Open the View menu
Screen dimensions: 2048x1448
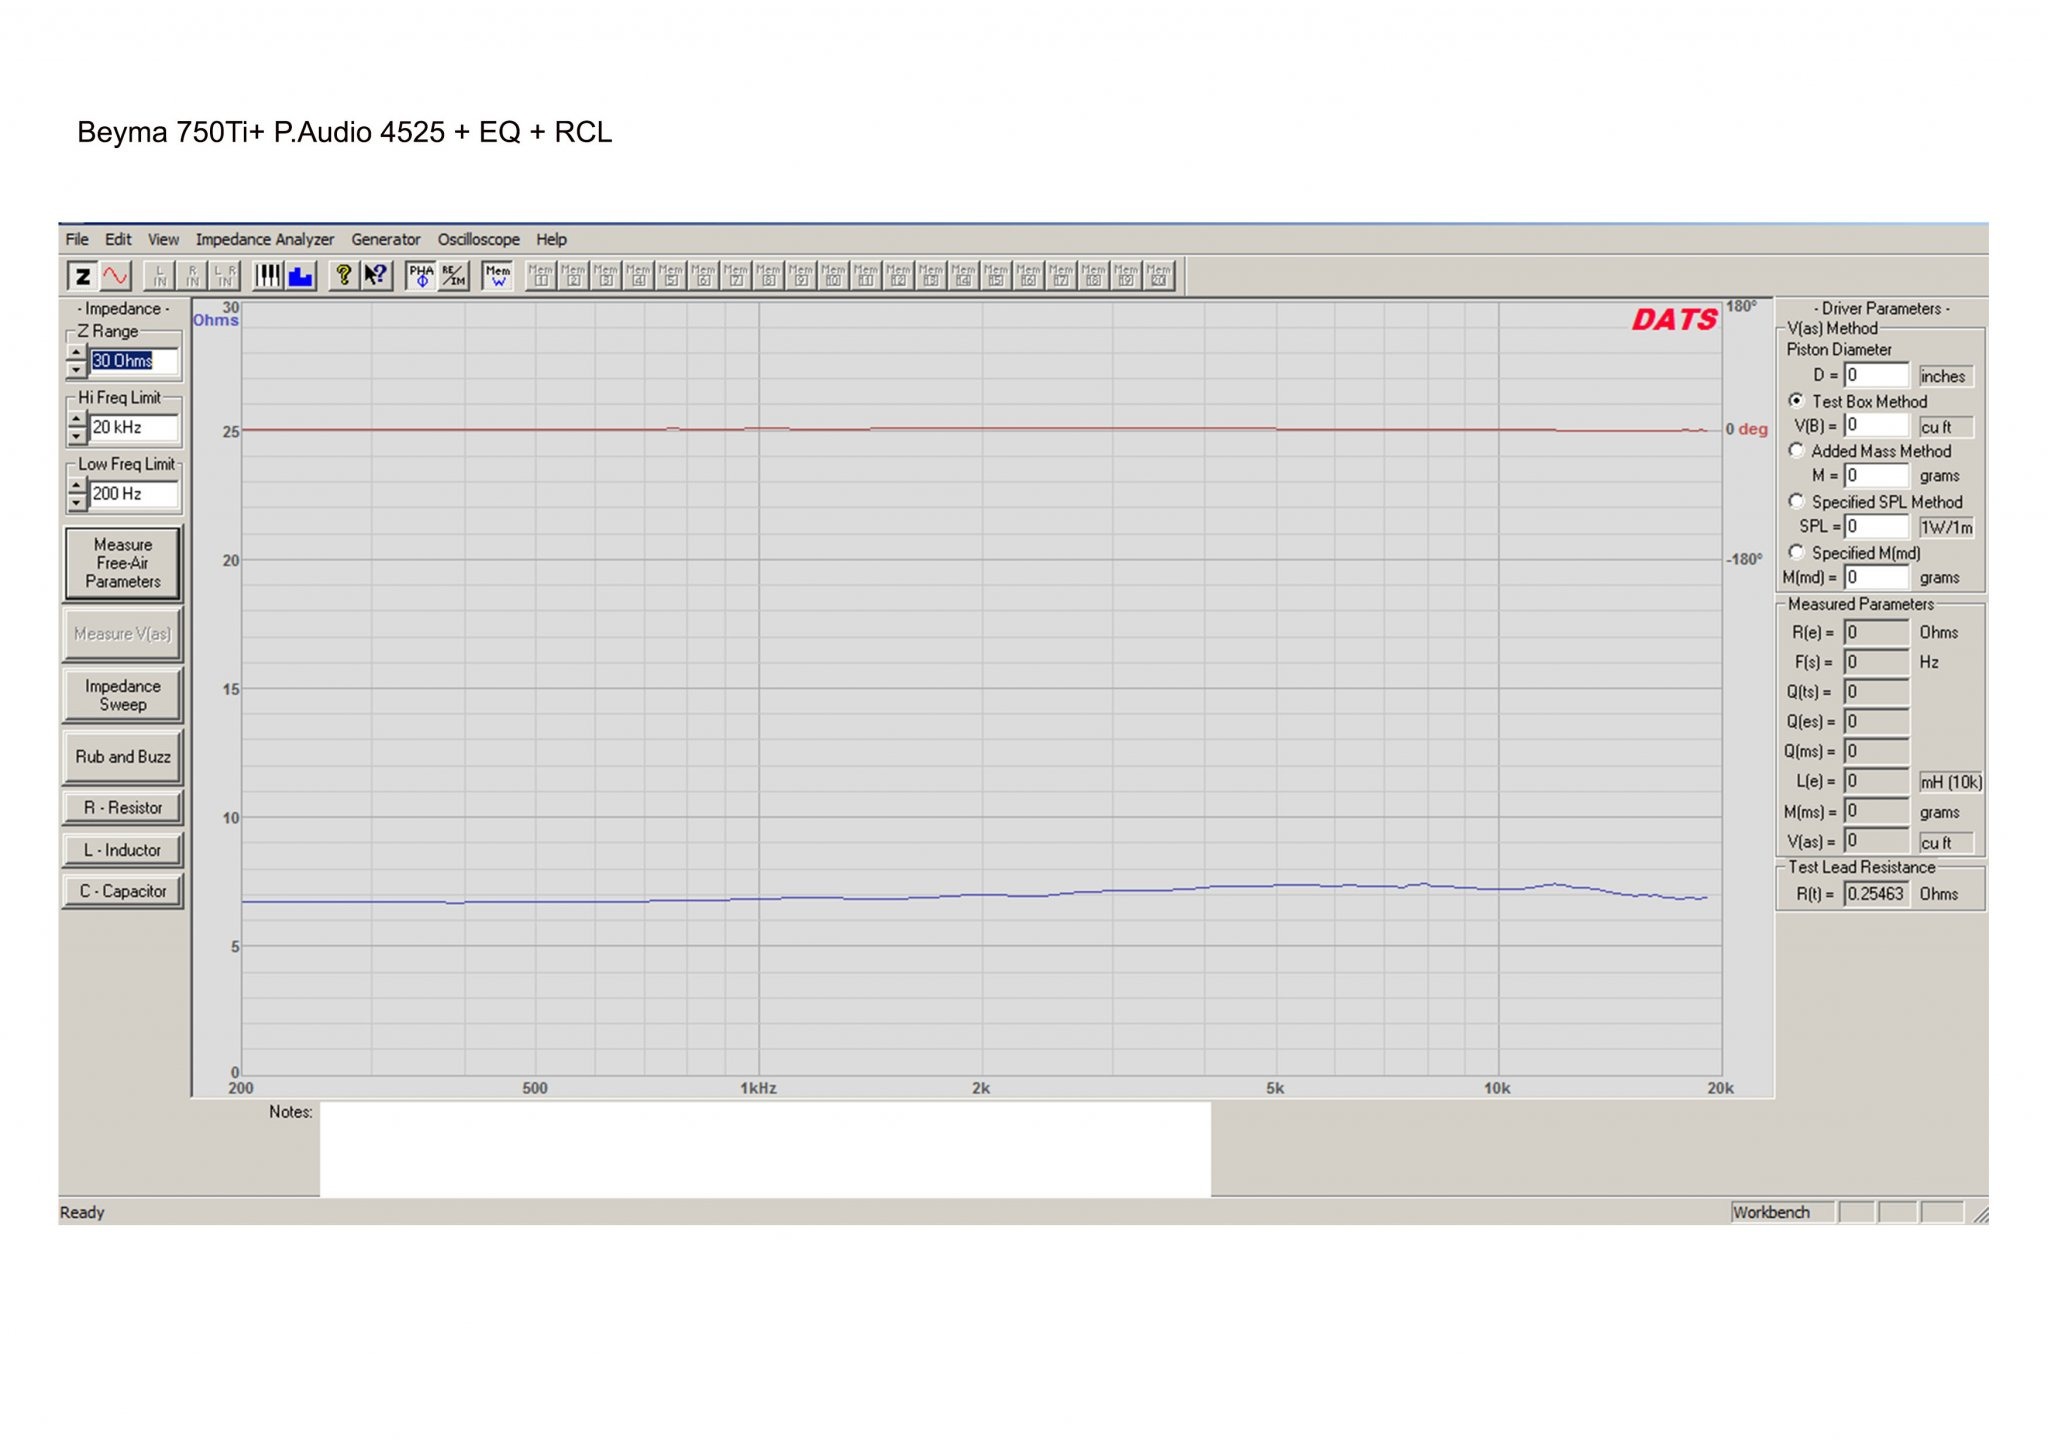click(163, 240)
